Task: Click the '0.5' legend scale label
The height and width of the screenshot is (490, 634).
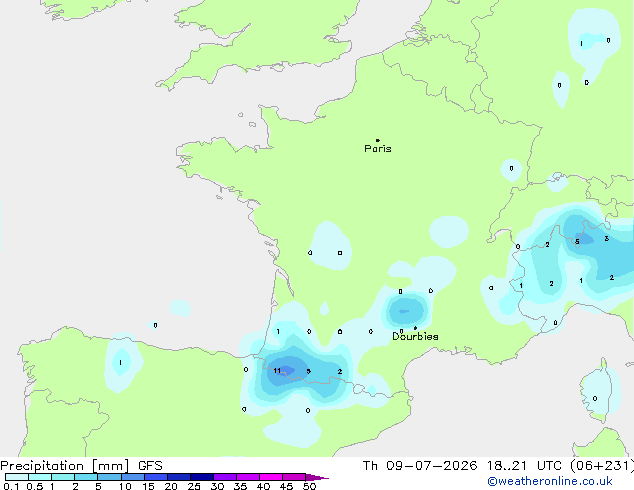Action: [35, 486]
